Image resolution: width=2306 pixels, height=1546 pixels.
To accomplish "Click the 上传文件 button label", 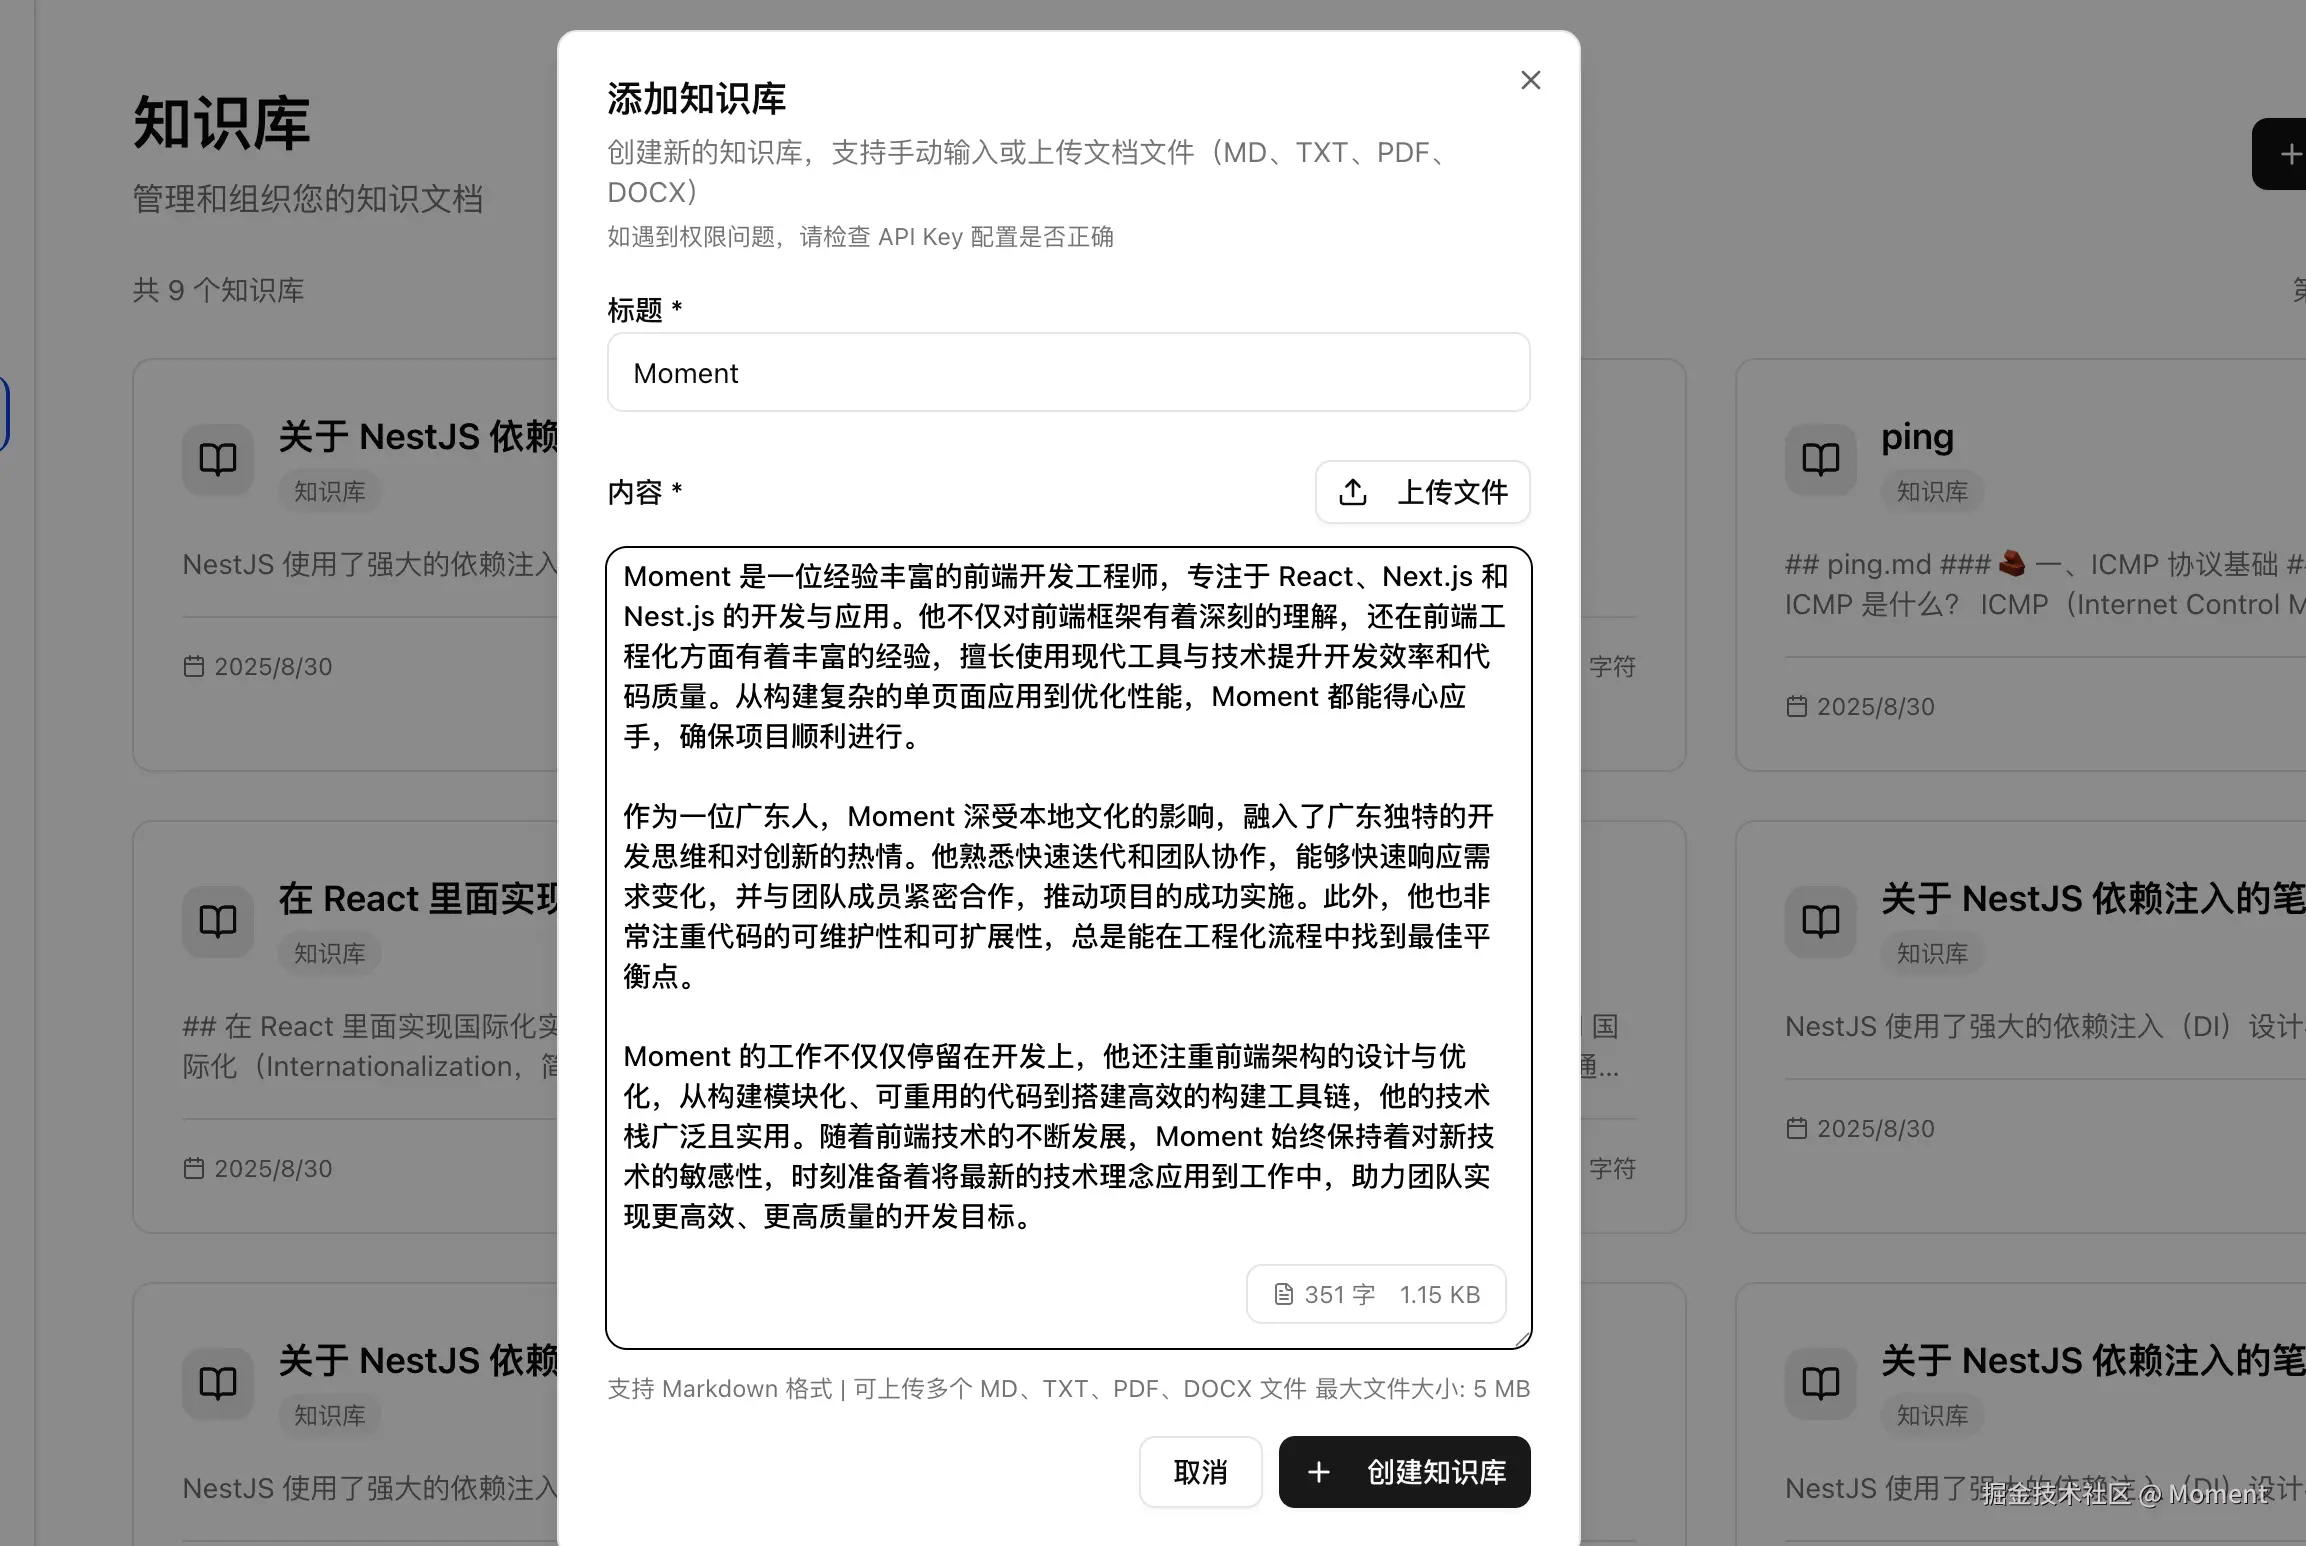I will coord(1452,492).
